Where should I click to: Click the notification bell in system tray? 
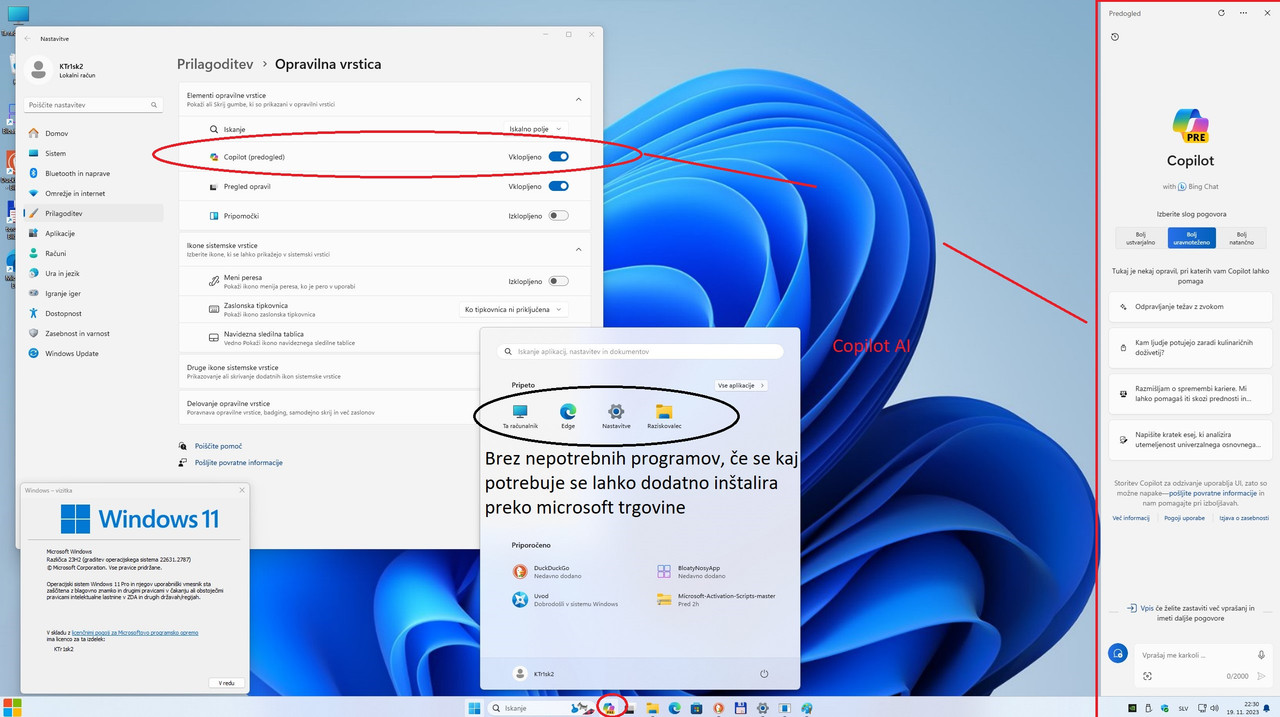[1266, 708]
